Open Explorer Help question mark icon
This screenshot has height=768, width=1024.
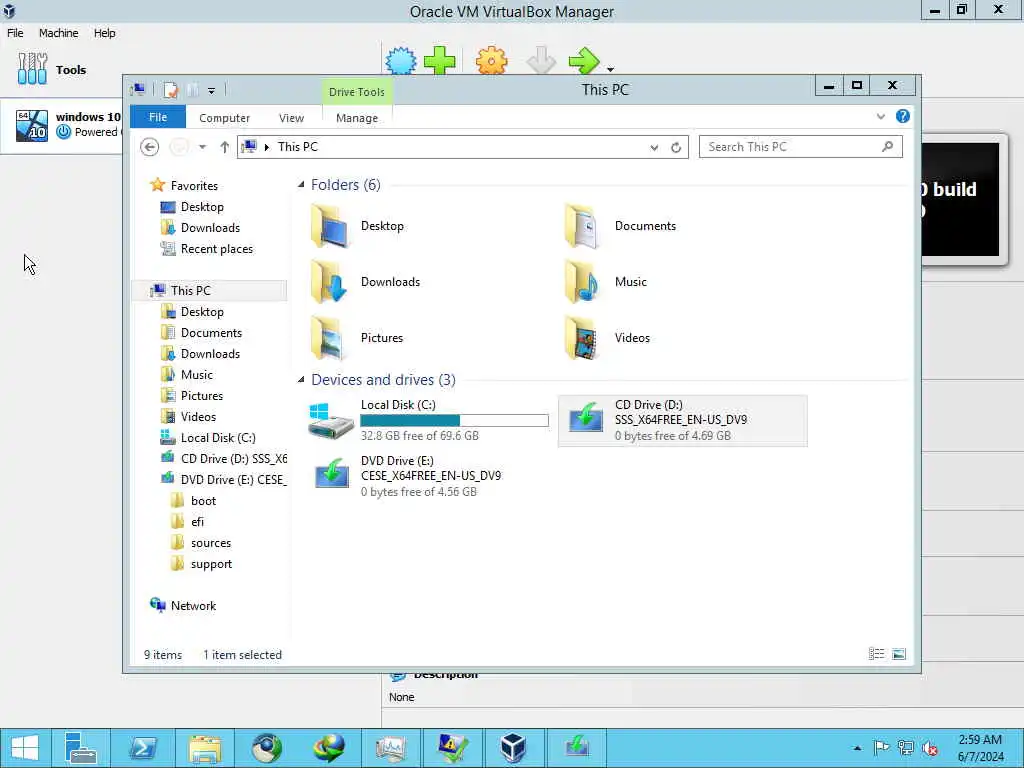pos(903,116)
